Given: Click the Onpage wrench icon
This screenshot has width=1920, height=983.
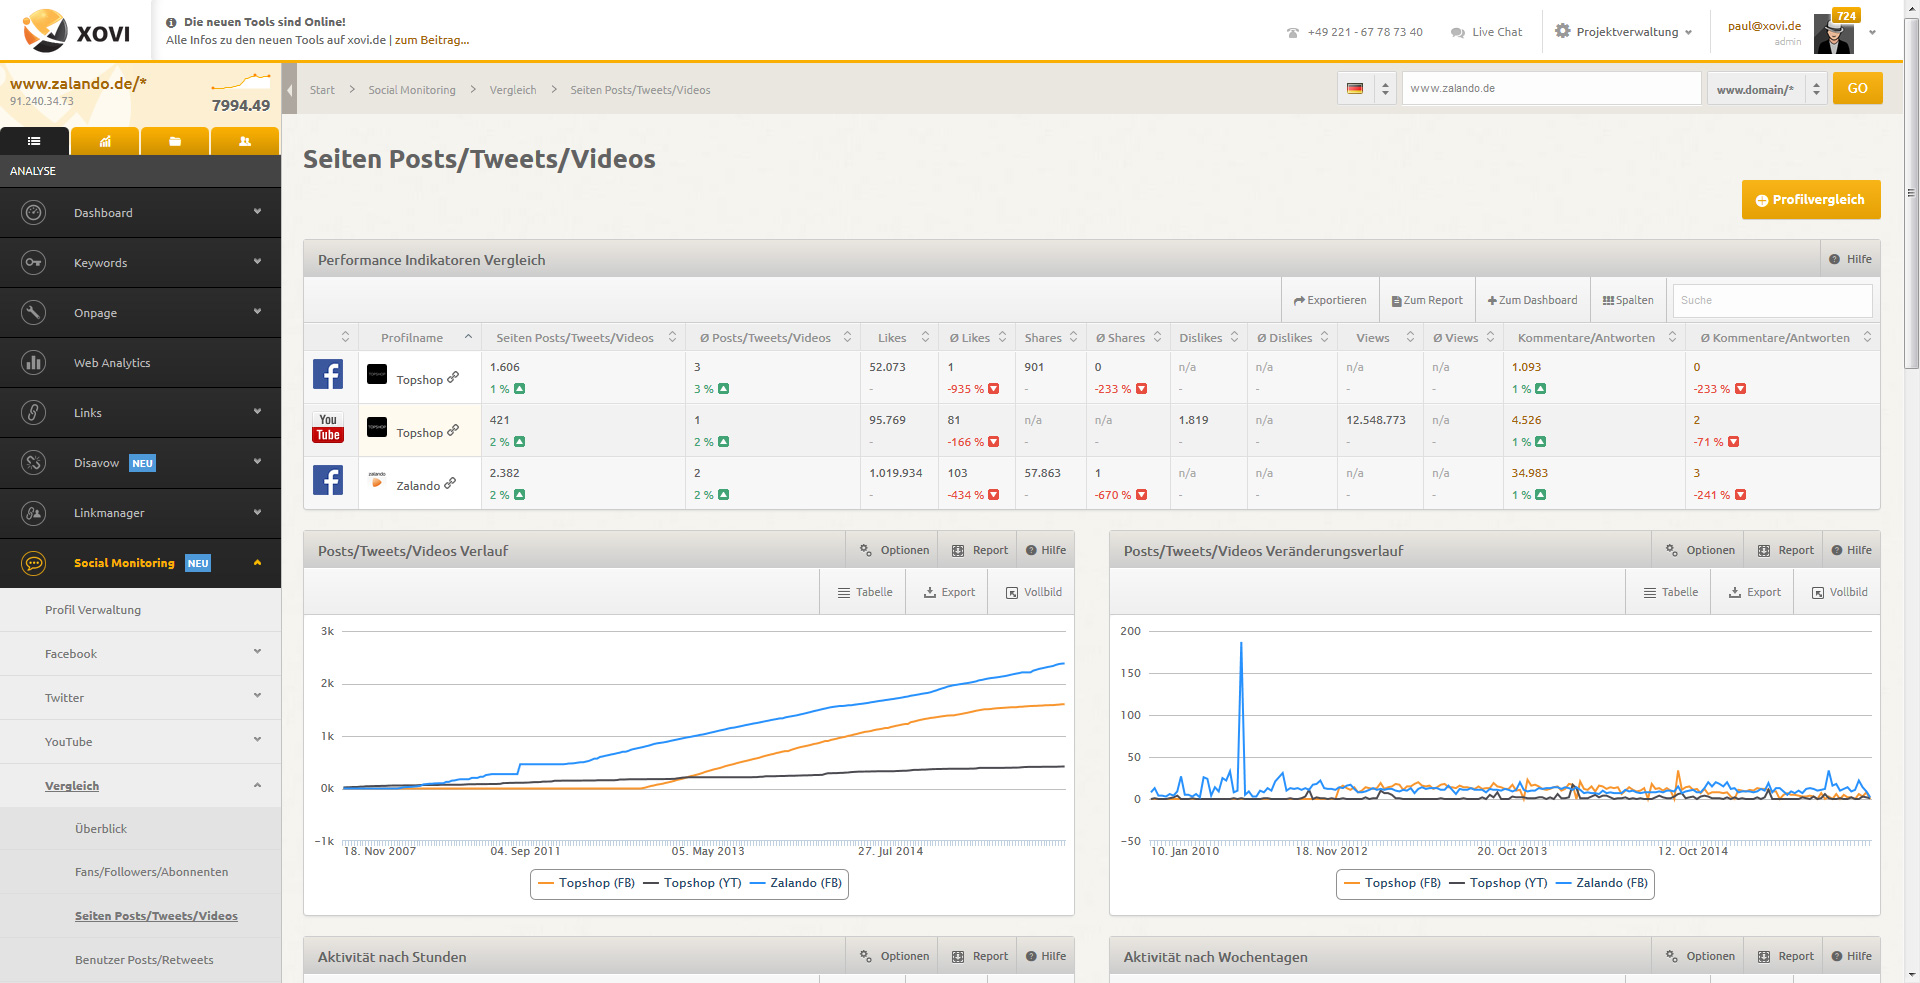Looking at the screenshot, I should click(34, 313).
